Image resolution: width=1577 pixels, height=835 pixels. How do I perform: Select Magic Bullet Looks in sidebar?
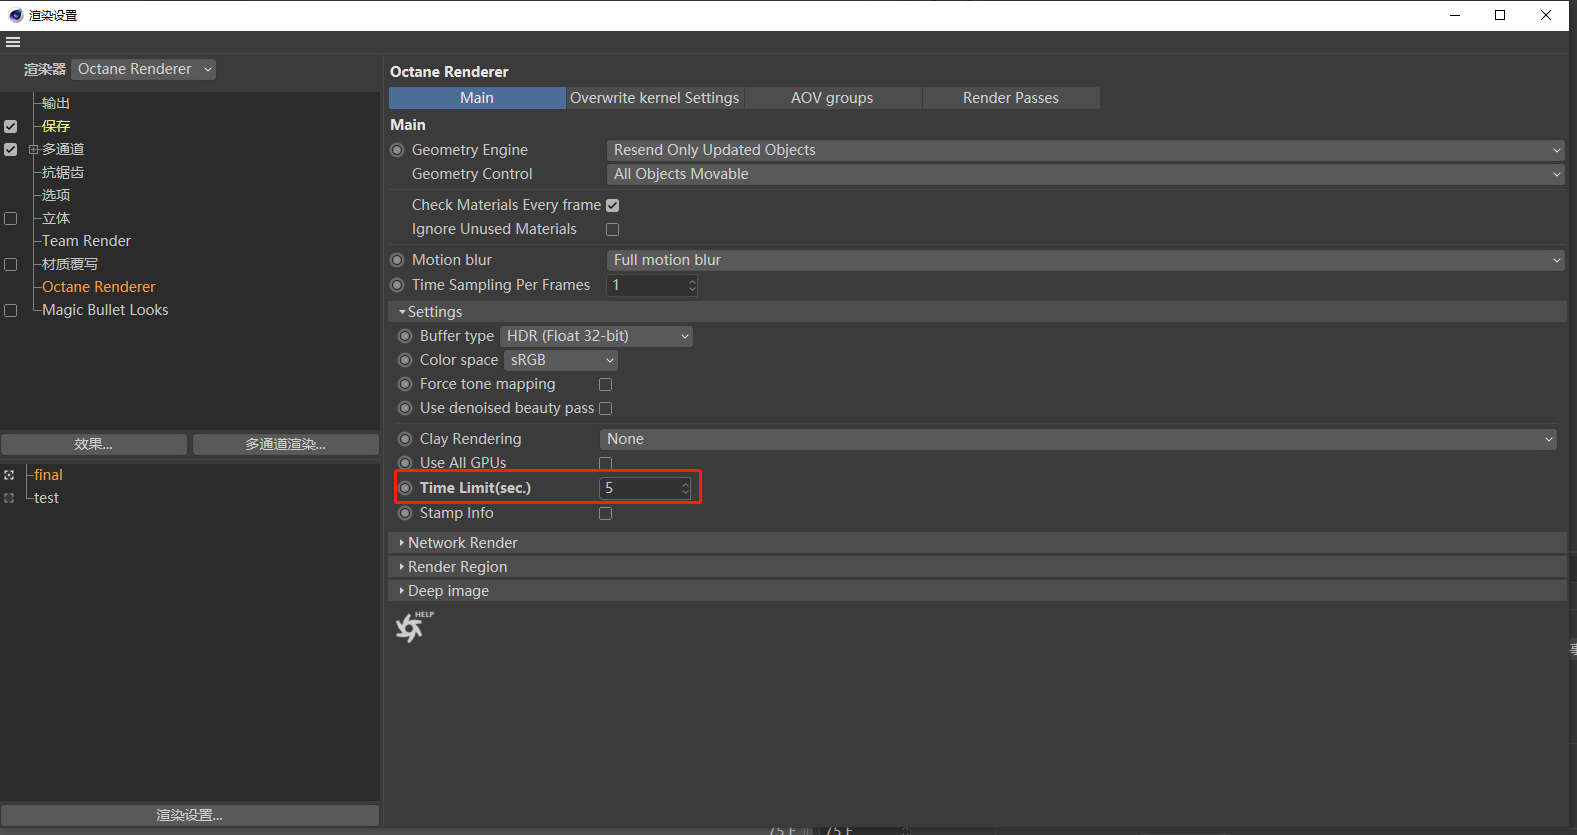point(105,310)
